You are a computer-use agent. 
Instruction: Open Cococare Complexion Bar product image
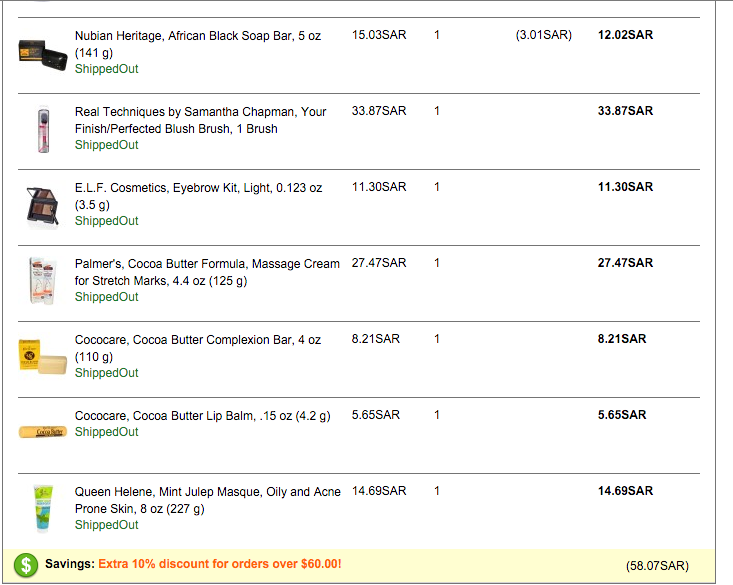tap(42, 357)
